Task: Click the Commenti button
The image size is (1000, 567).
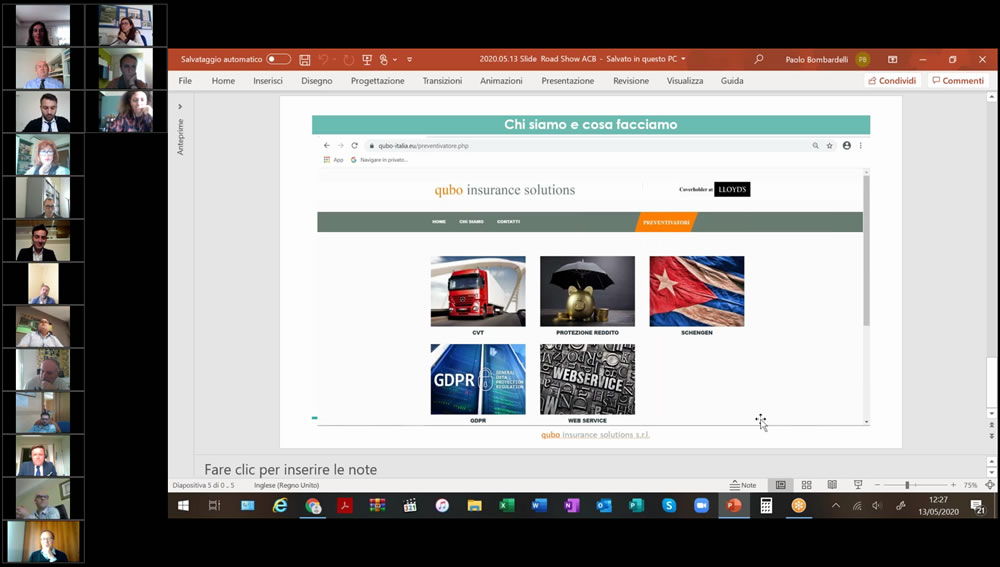Action: [x=958, y=80]
